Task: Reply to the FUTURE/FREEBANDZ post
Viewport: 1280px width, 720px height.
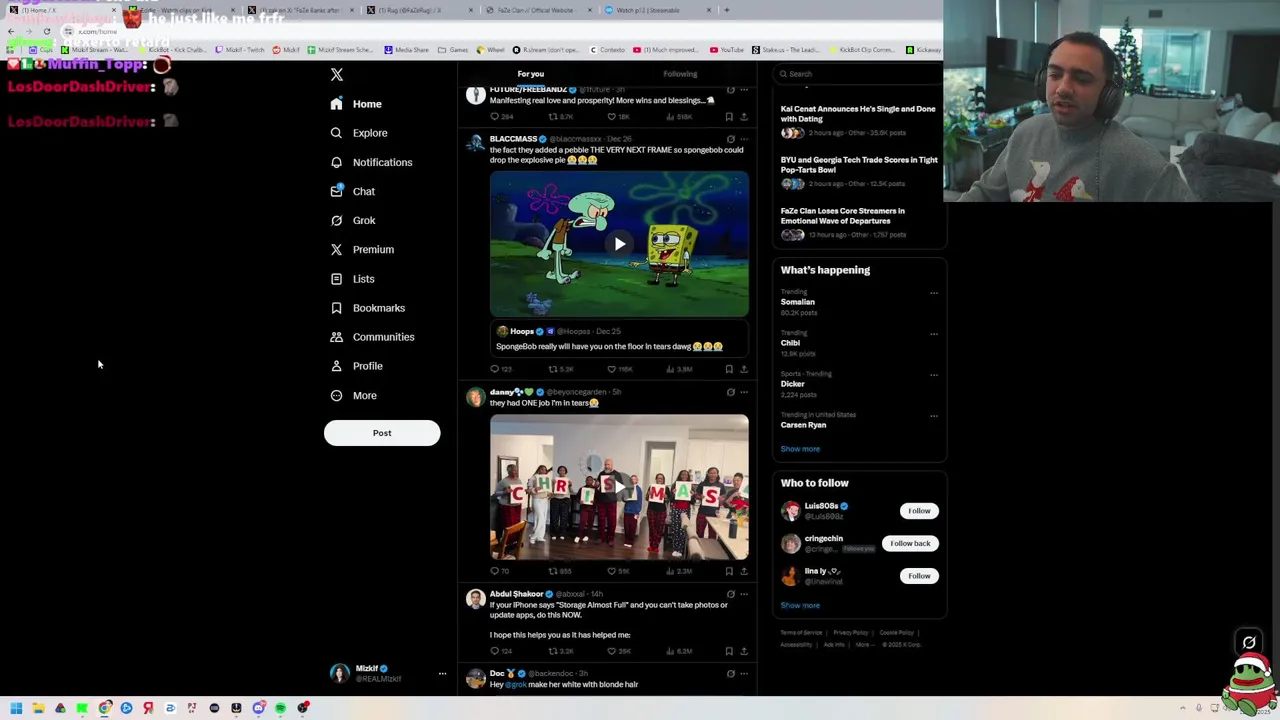Action: click(500, 117)
